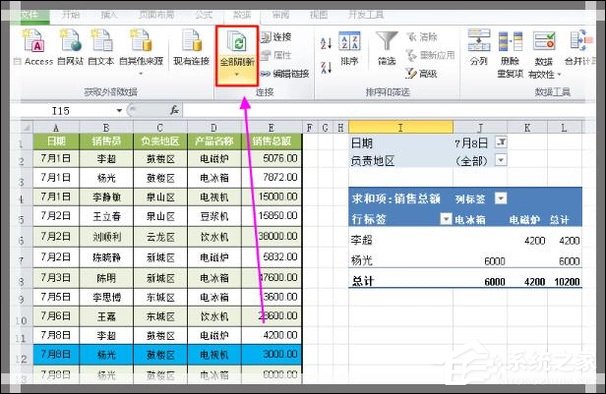606x394 pixels.
Task: Switch to the 插入 (Insert) tab
Action: point(109,15)
